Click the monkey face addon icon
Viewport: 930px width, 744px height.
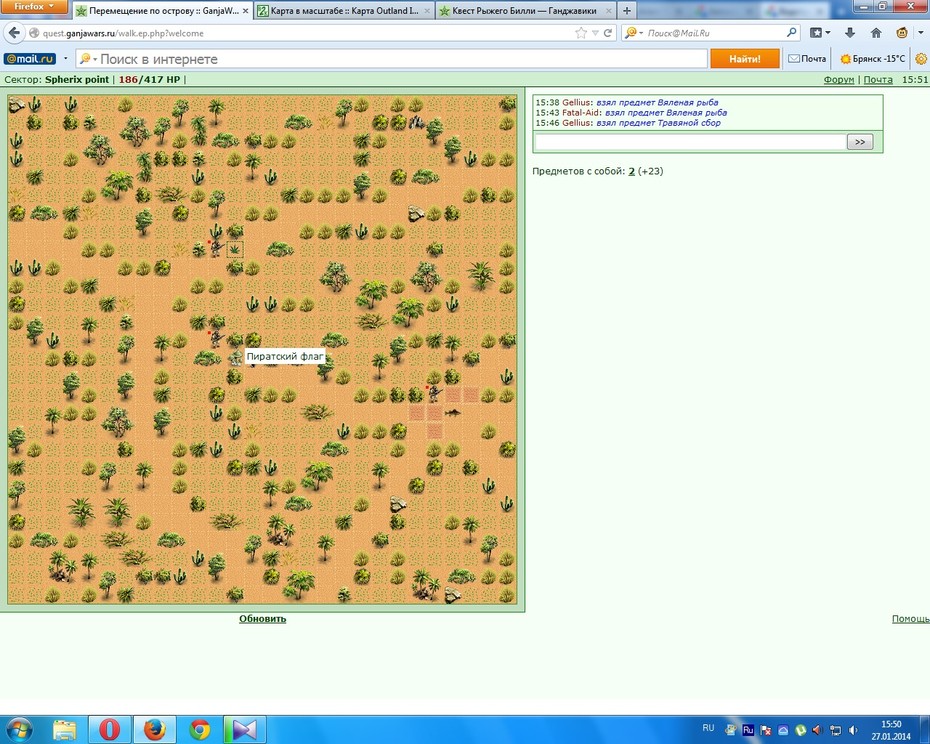902,33
